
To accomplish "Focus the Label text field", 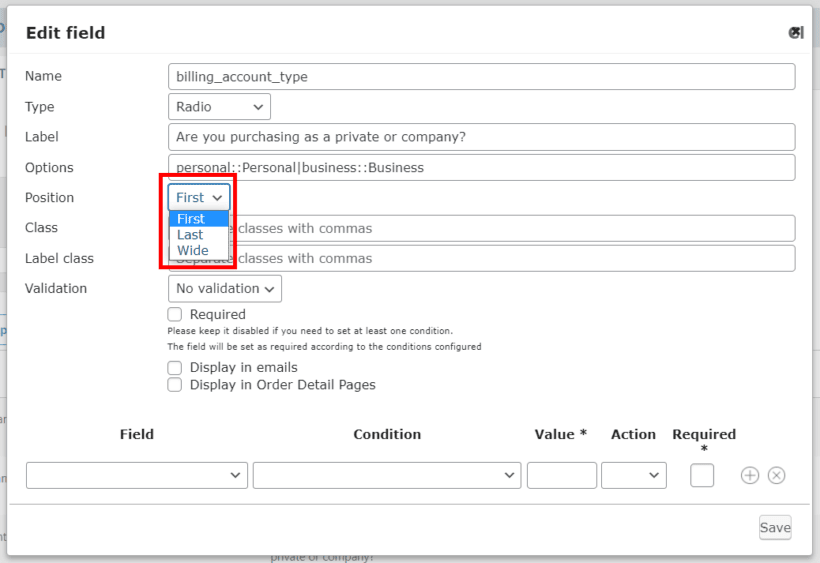I will [481, 137].
